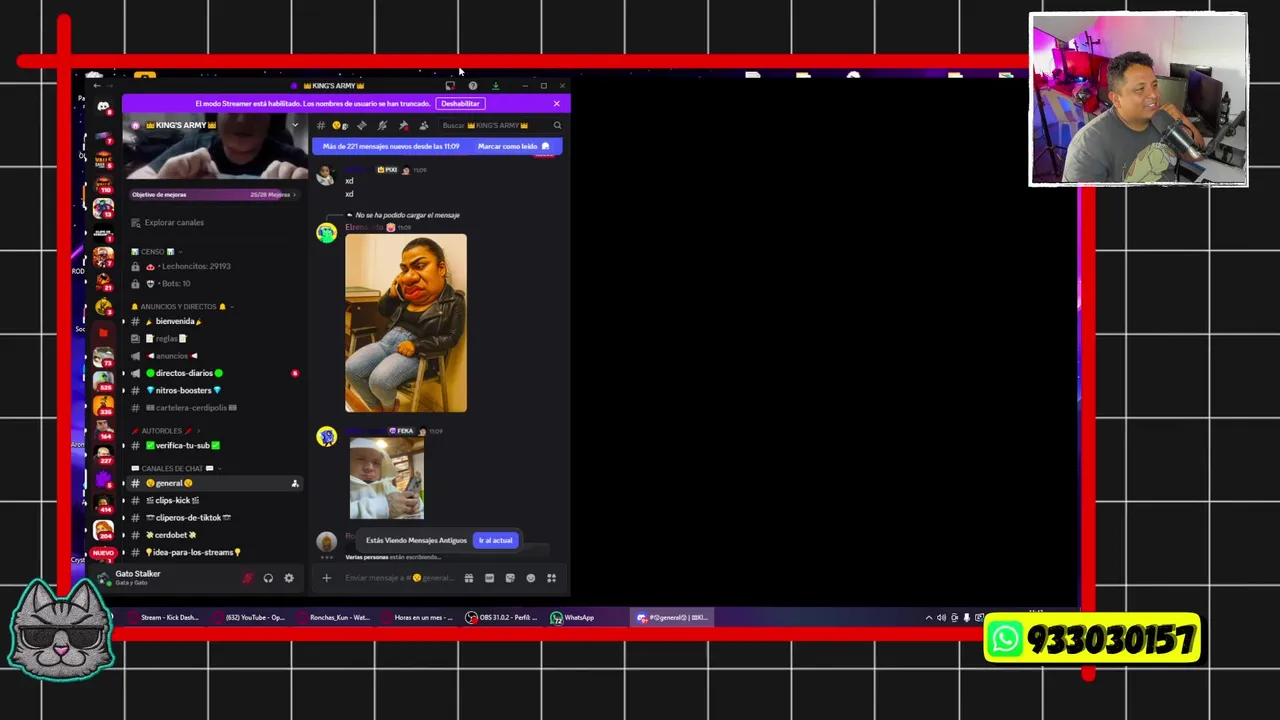This screenshot has height=720, width=1280.
Task: Switch to Horas en un mes taskbar tab
Action: (418, 617)
